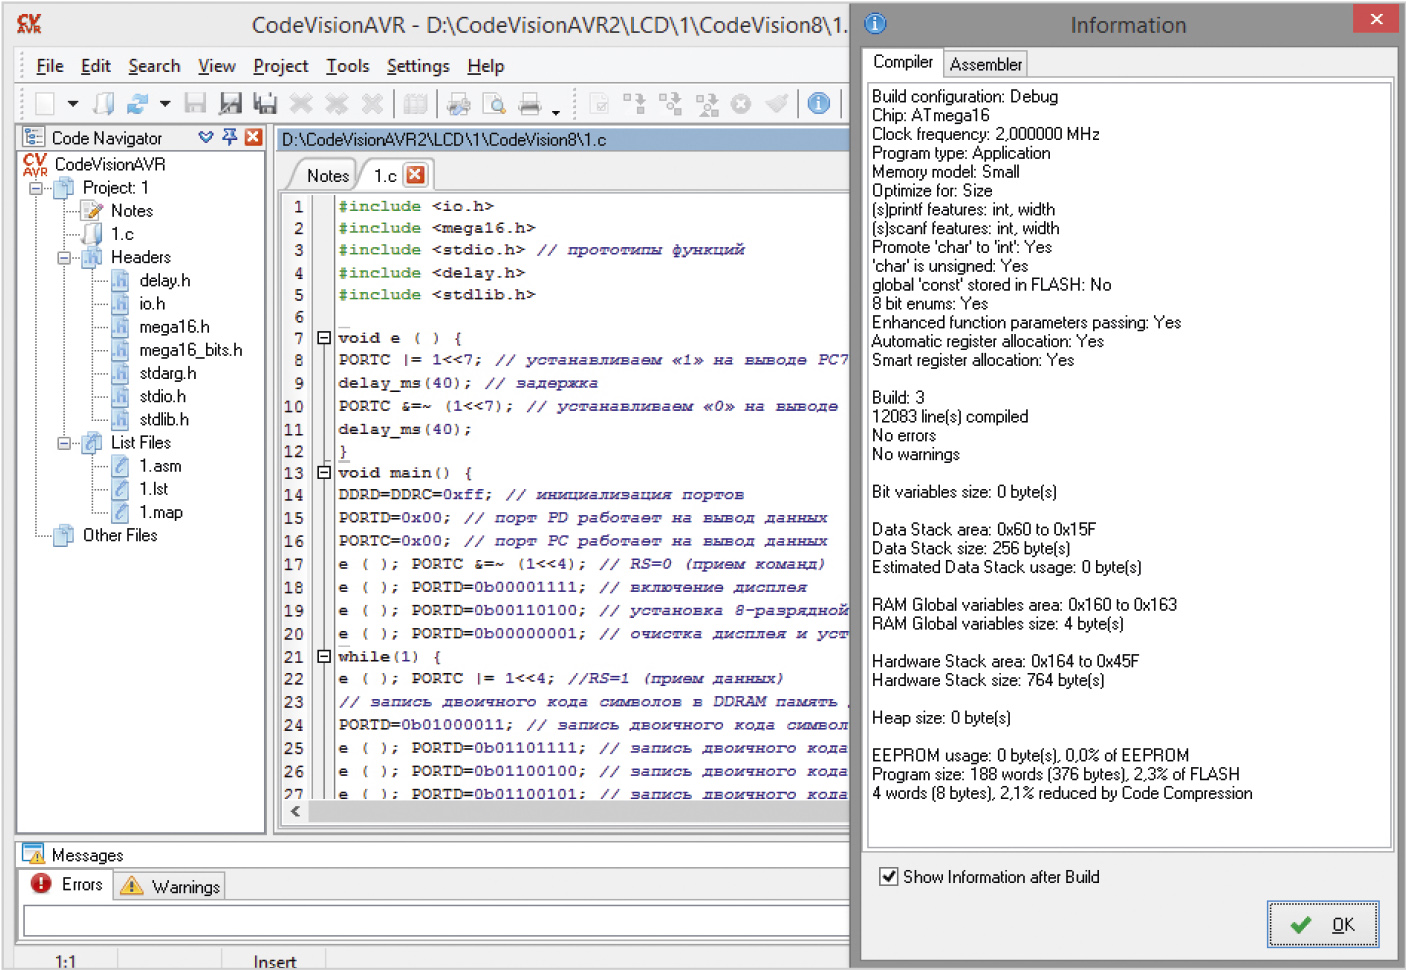Open the Tools menu
The image size is (1406, 970).
(x=348, y=66)
